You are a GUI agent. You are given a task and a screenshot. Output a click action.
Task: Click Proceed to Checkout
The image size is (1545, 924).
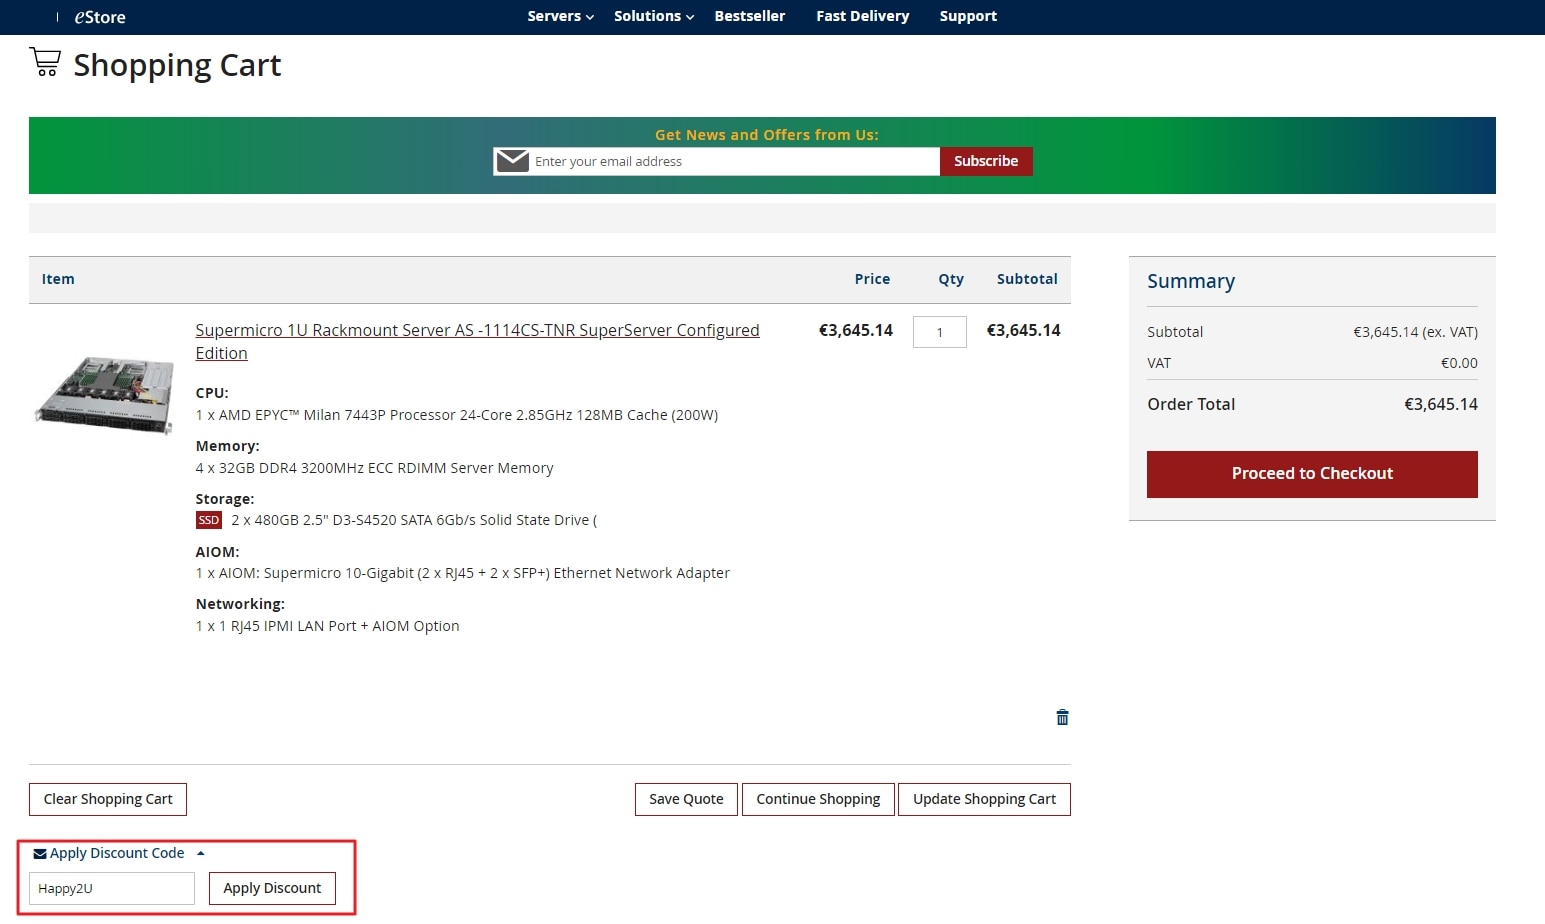click(1311, 473)
